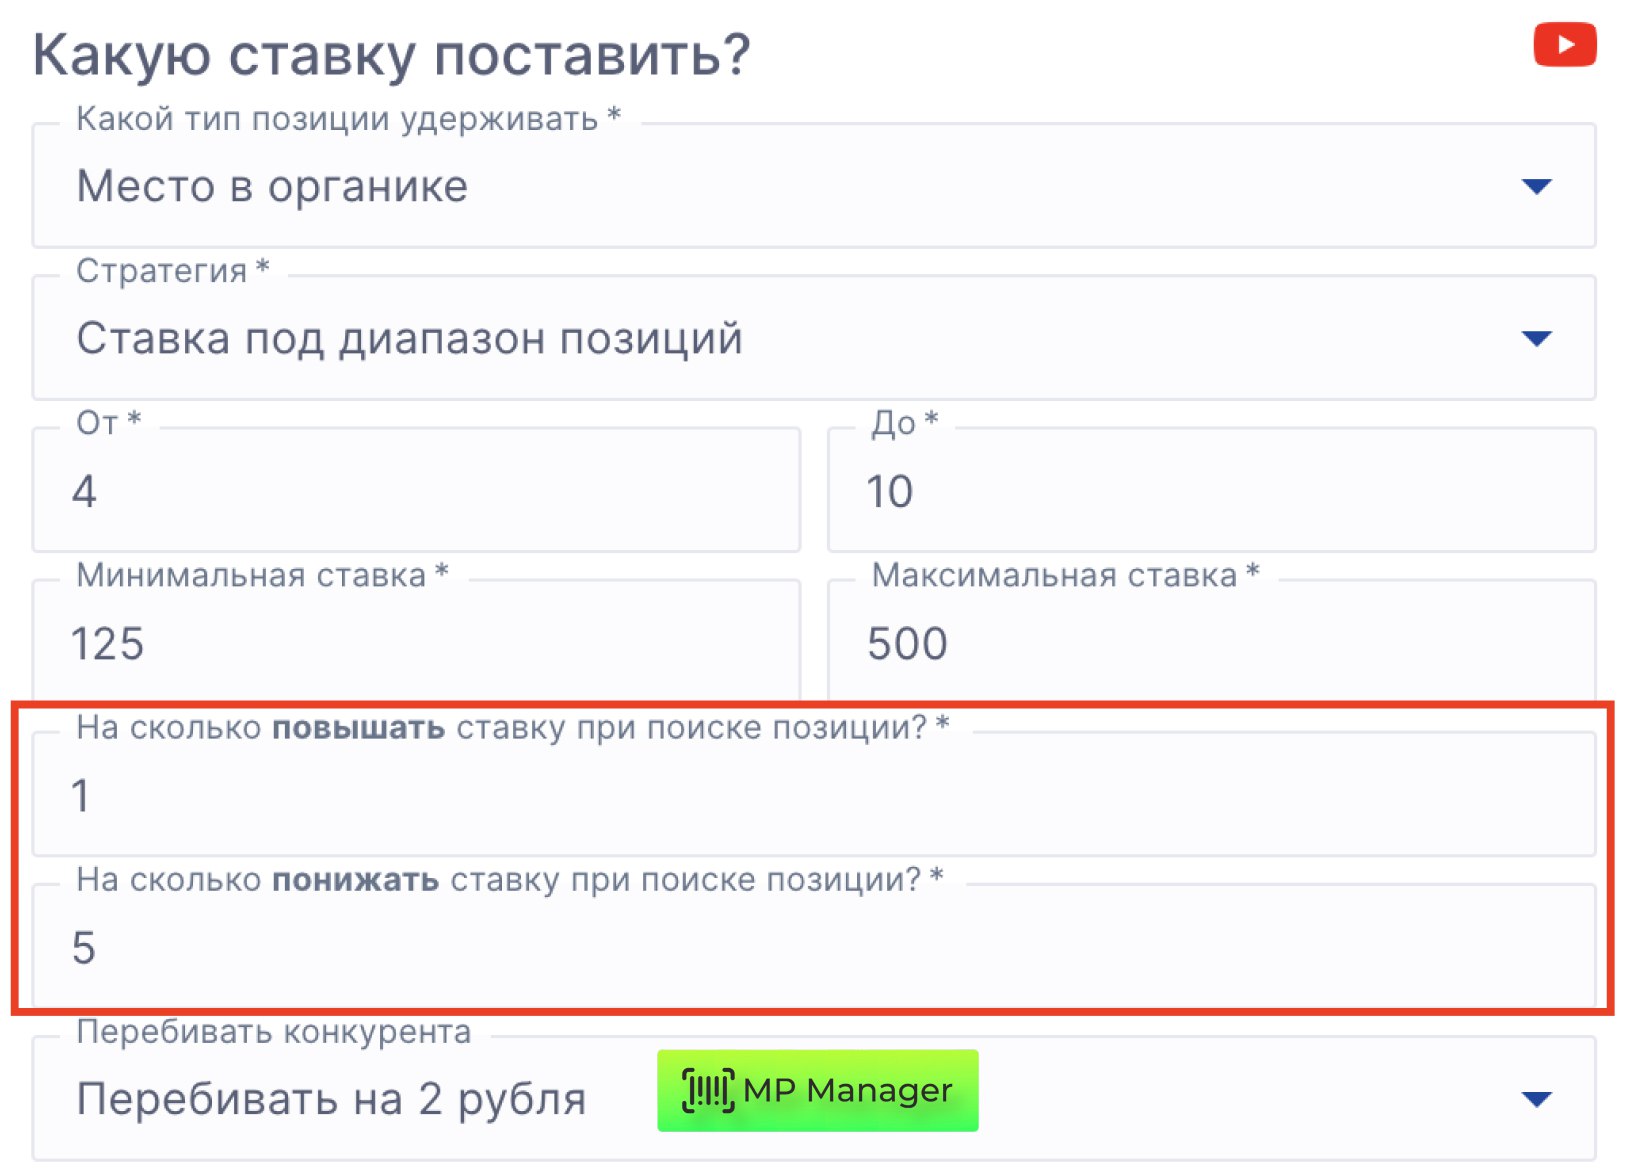
Task: Click the 'Какой тип позиции удерживать' label
Action: coord(348,119)
